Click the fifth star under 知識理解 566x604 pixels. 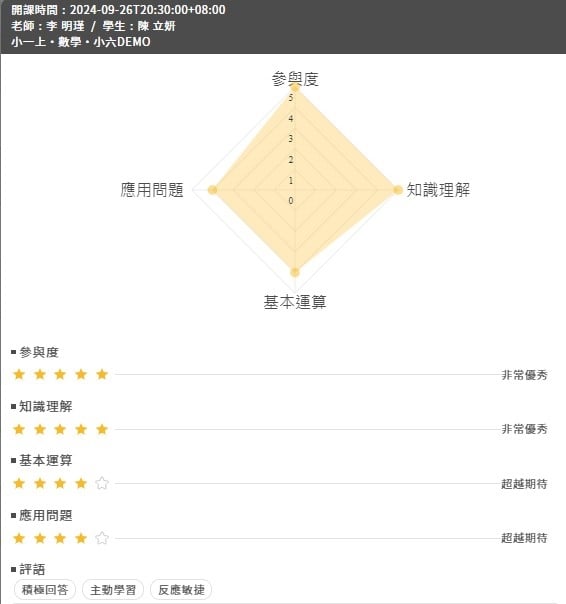102,429
